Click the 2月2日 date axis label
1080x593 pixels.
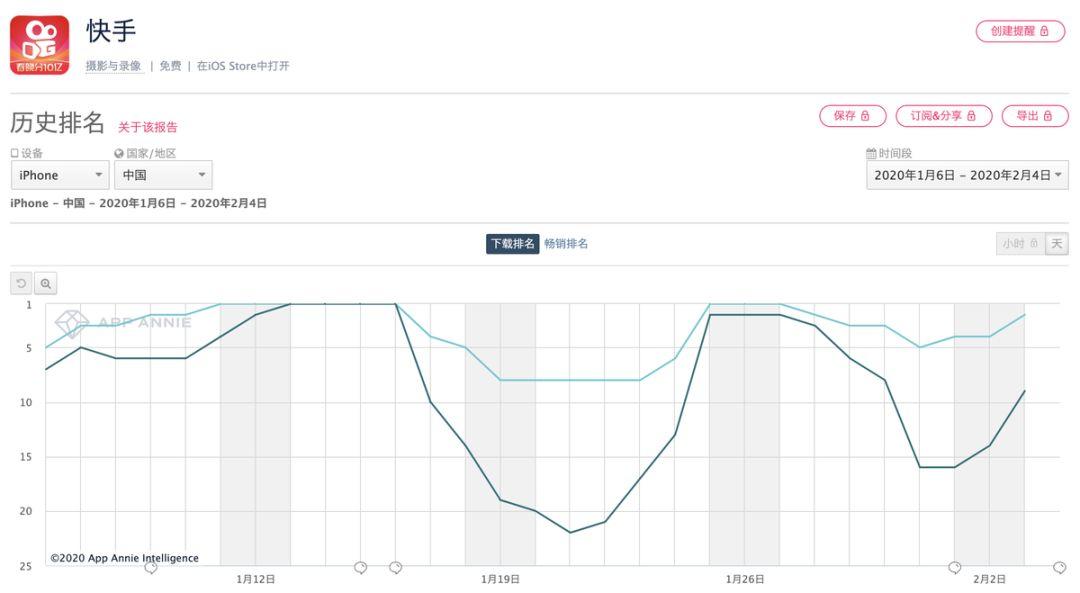click(989, 579)
